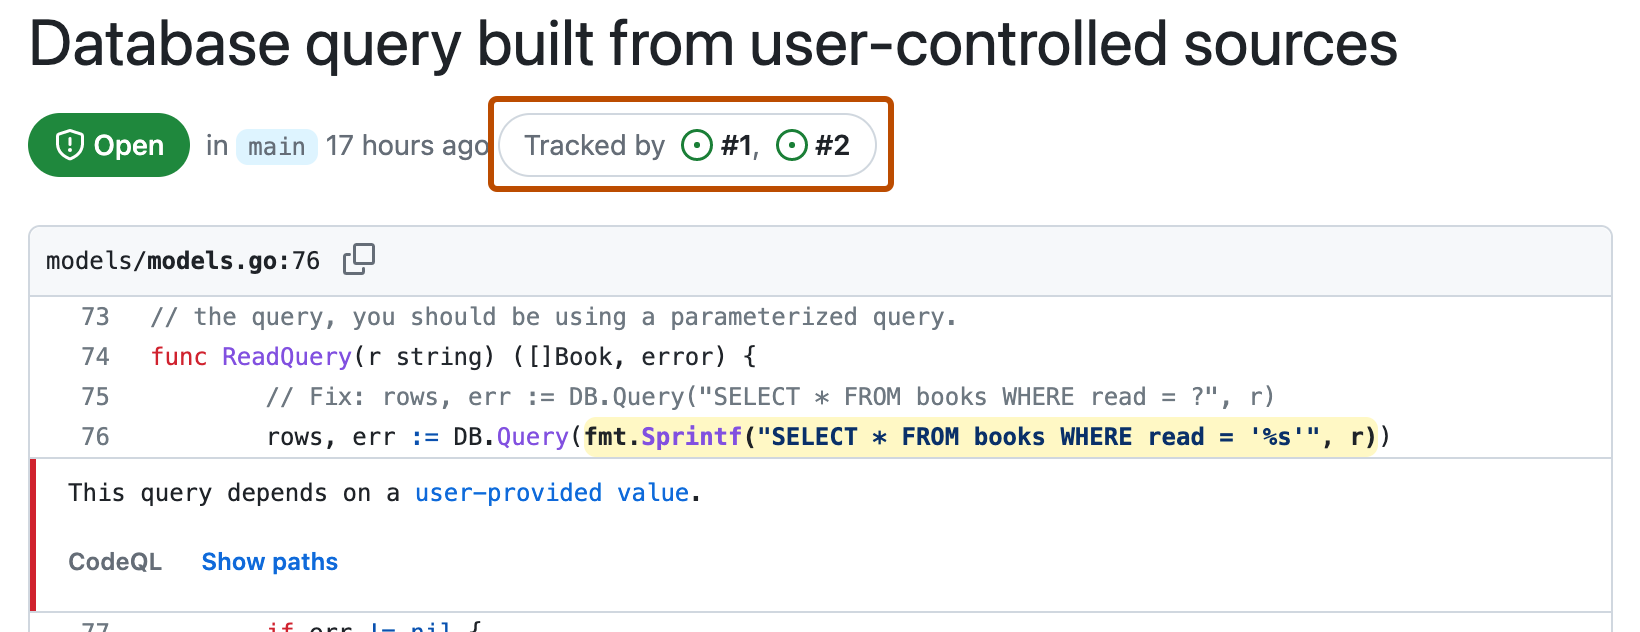Screen dimensions: 1640x632
Task: Click the Open alert status badge
Action: coord(108,145)
